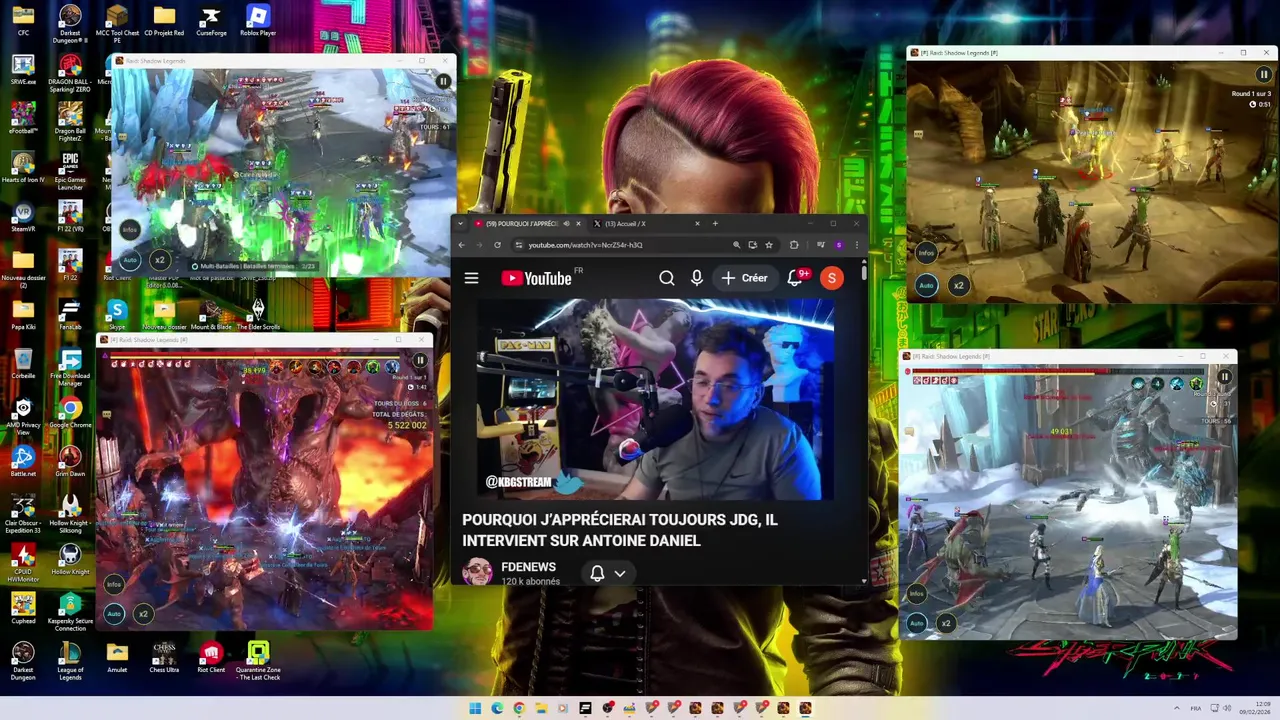1280x720 pixels.
Task: Open Google Chrome from the taskbar
Action: pos(519,708)
